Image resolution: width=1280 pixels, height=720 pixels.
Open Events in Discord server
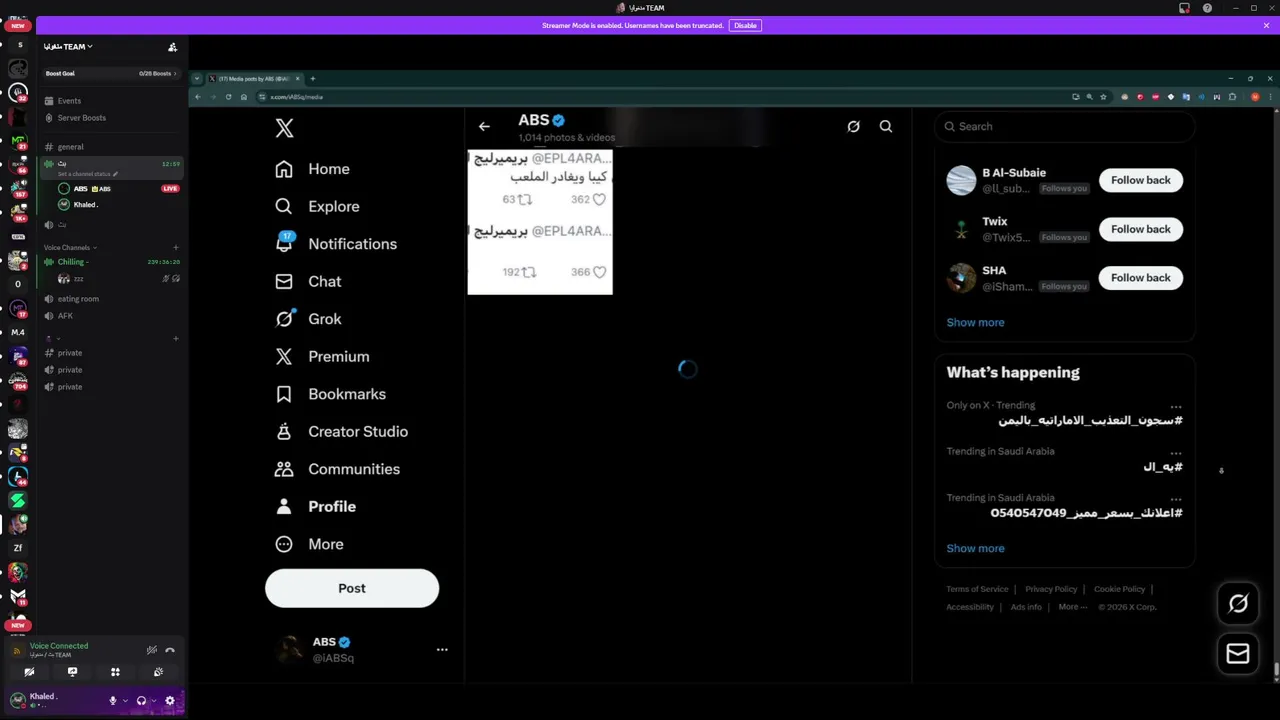63,101
